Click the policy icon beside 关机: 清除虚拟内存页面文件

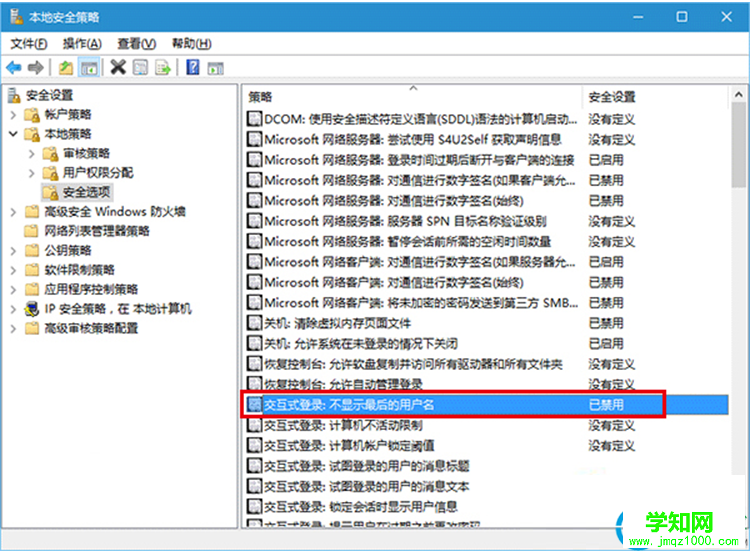coord(254,323)
